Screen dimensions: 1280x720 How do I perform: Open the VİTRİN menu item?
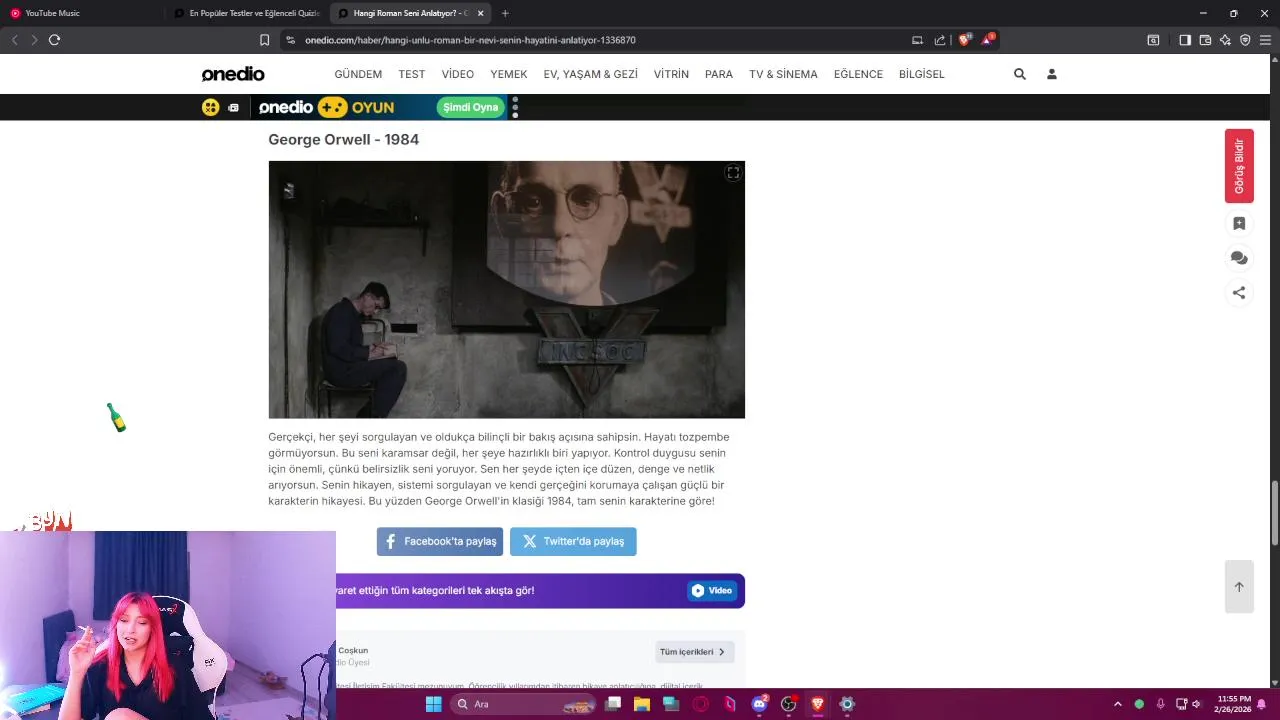coord(671,74)
